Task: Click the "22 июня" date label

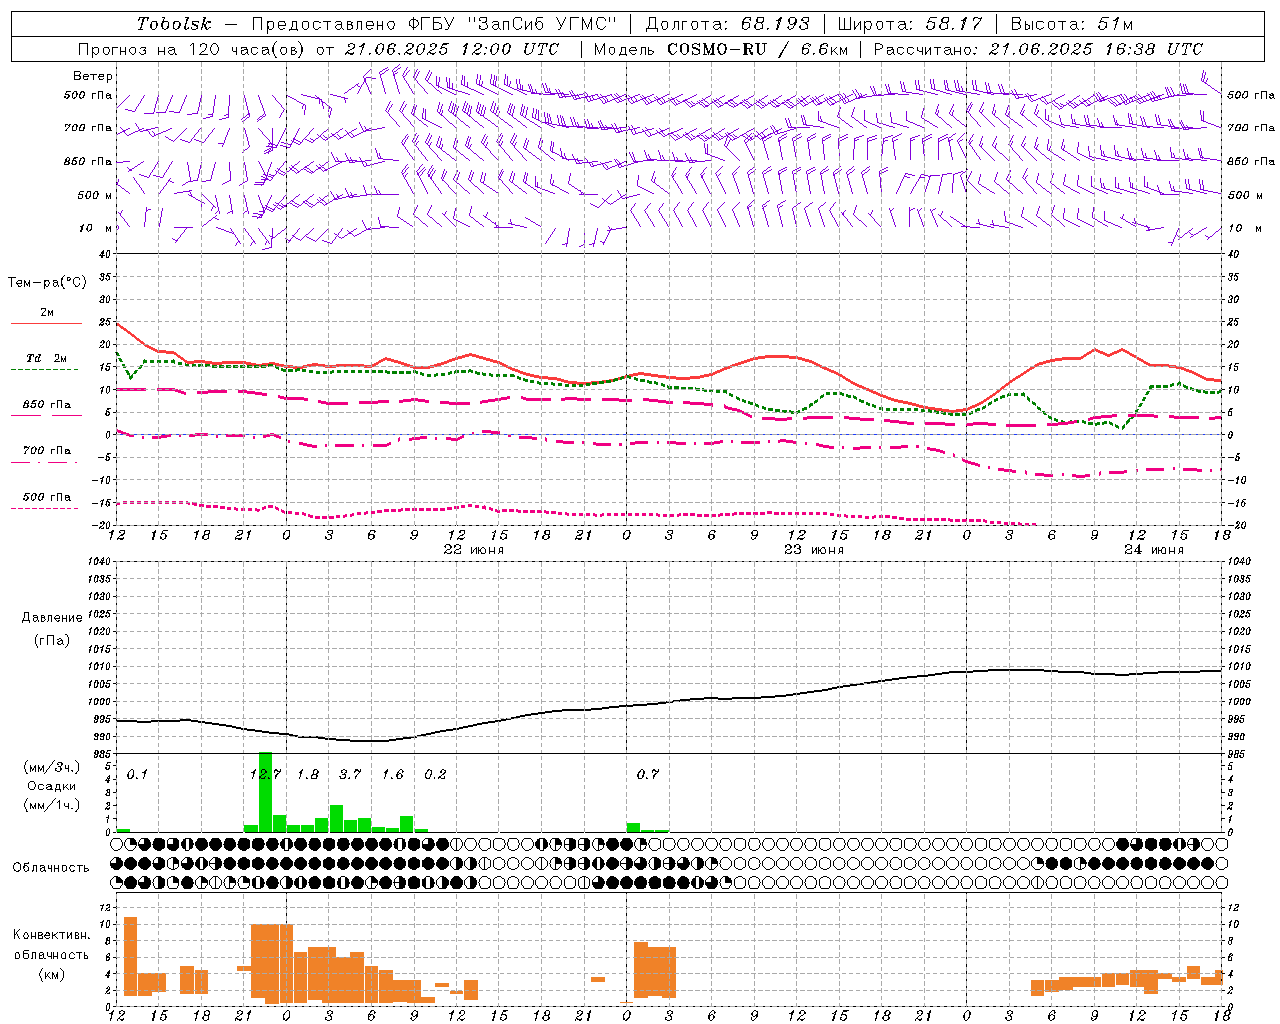Action: click(474, 550)
